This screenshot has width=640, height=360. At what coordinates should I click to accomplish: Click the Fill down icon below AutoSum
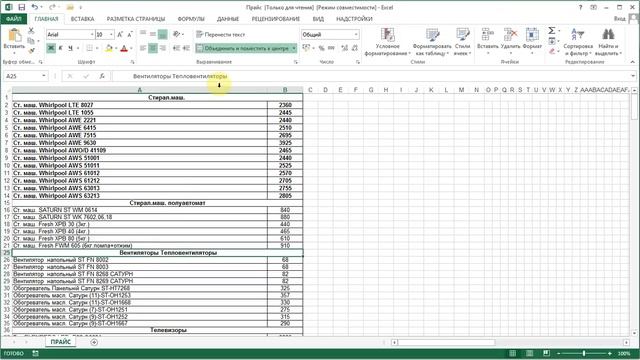[x=551, y=41]
